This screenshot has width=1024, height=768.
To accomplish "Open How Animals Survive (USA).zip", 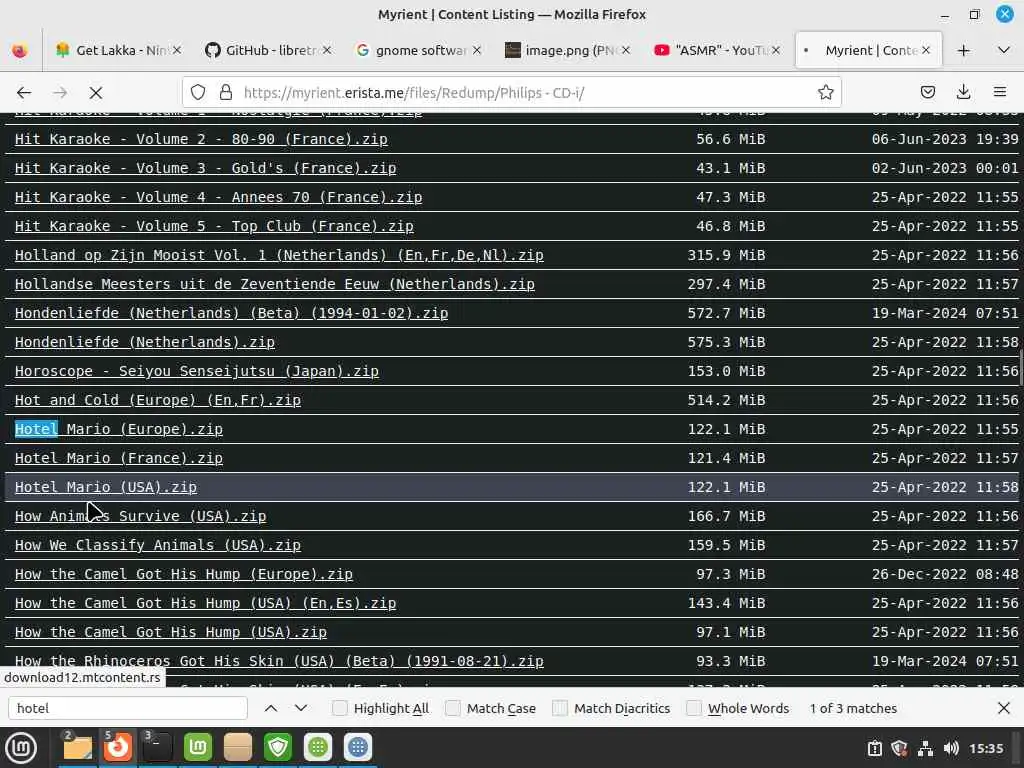I will pyautogui.click(x=140, y=516).
